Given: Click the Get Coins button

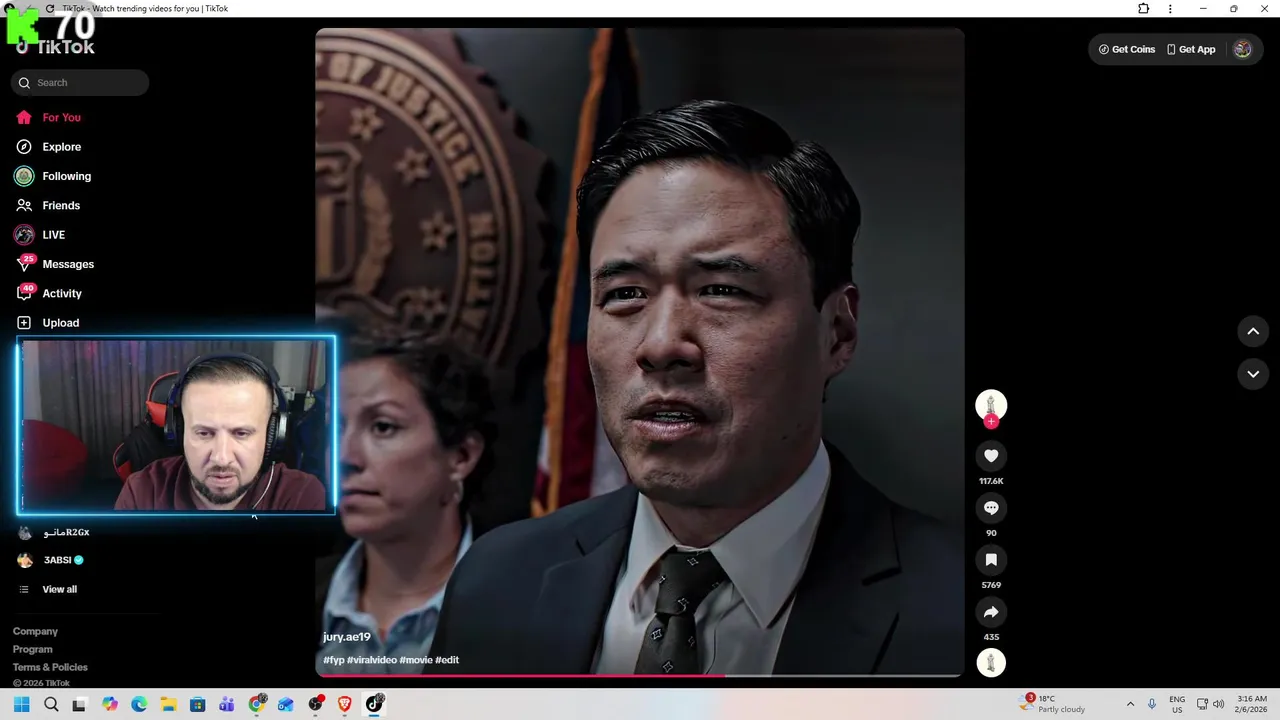Looking at the screenshot, I should point(1127,49).
